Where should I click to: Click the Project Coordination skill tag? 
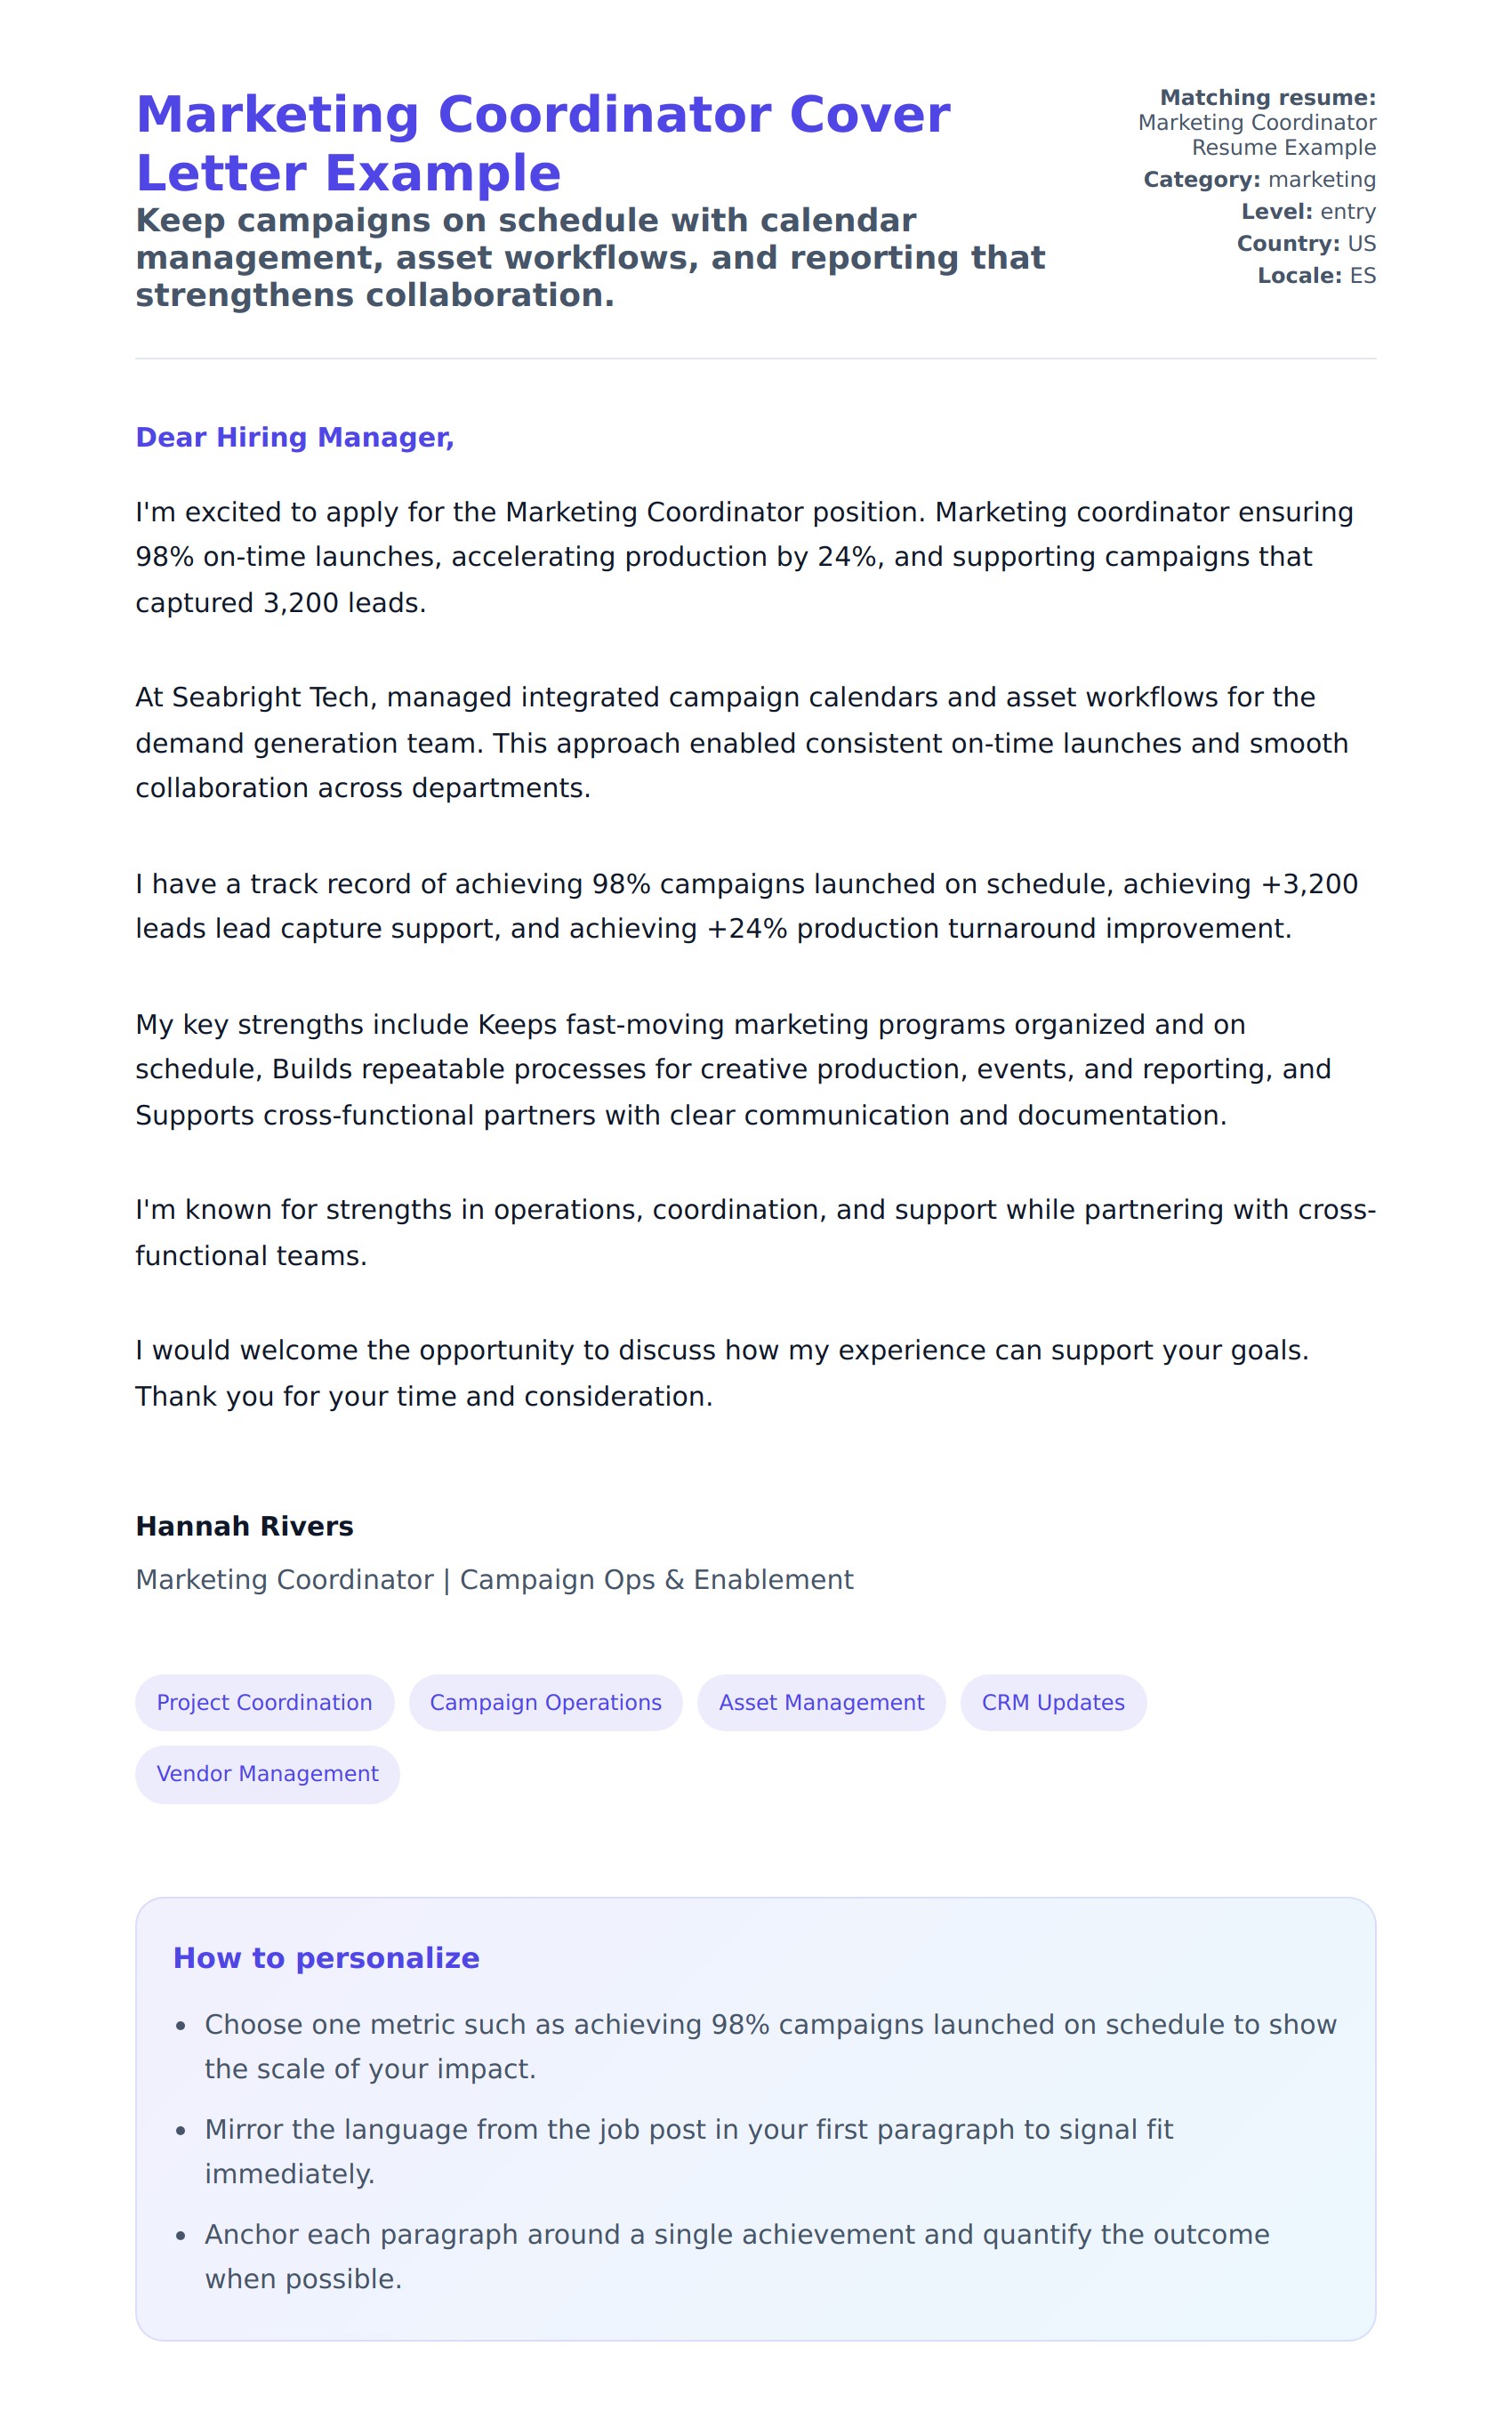point(264,1702)
